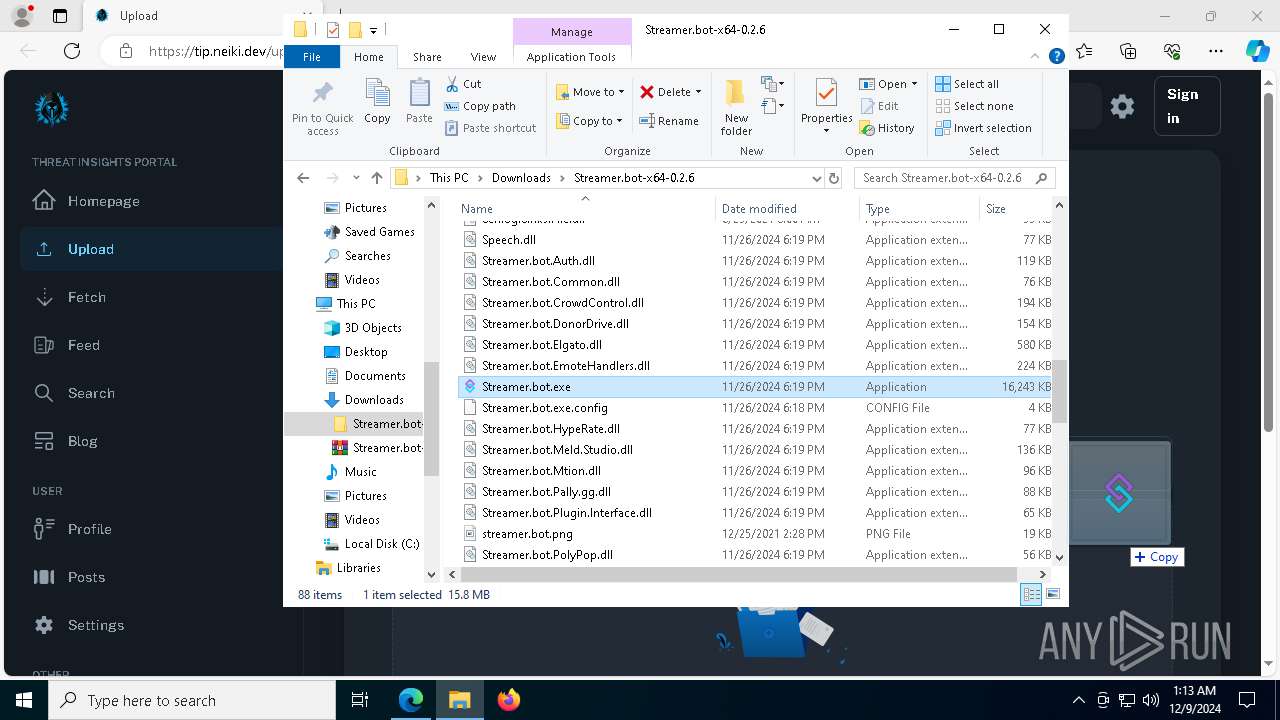Viewport: 1280px width, 720px height.
Task: Open Saved Games in navigation pane
Action: coord(379,232)
